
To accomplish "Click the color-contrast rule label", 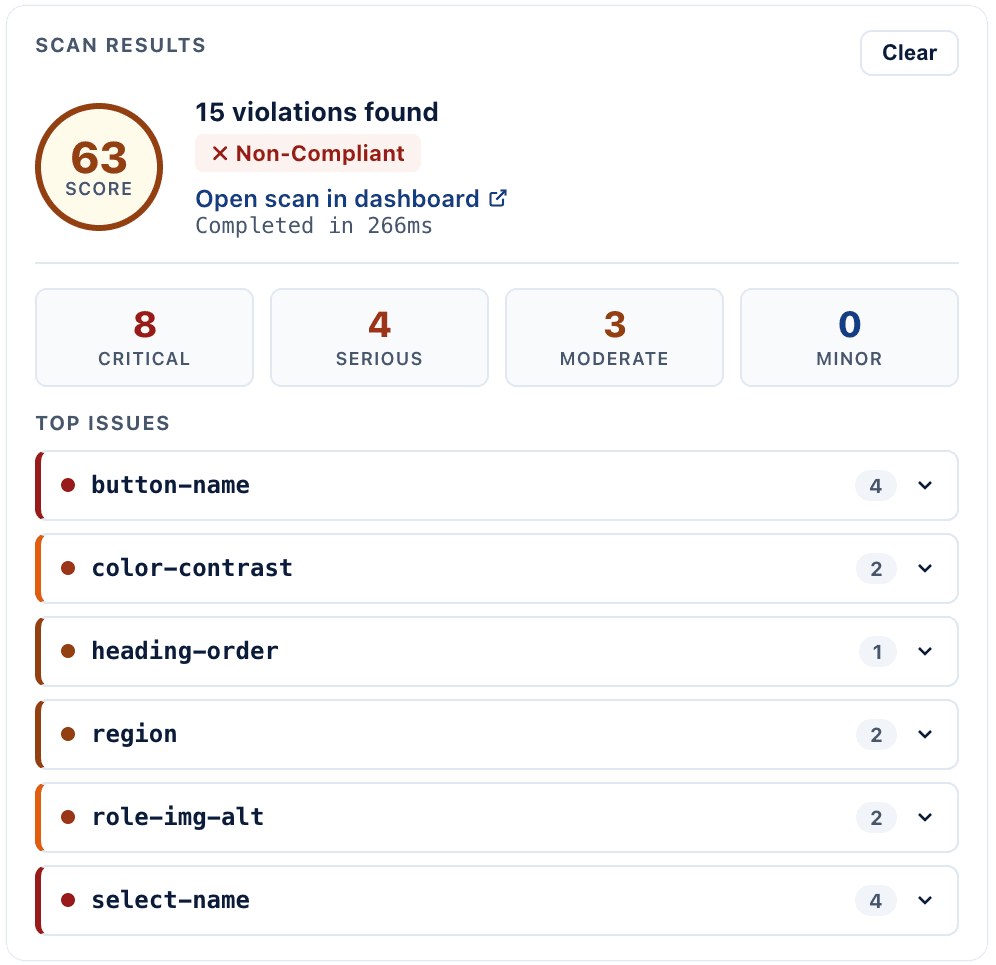I will pyautogui.click(x=192, y=568).
